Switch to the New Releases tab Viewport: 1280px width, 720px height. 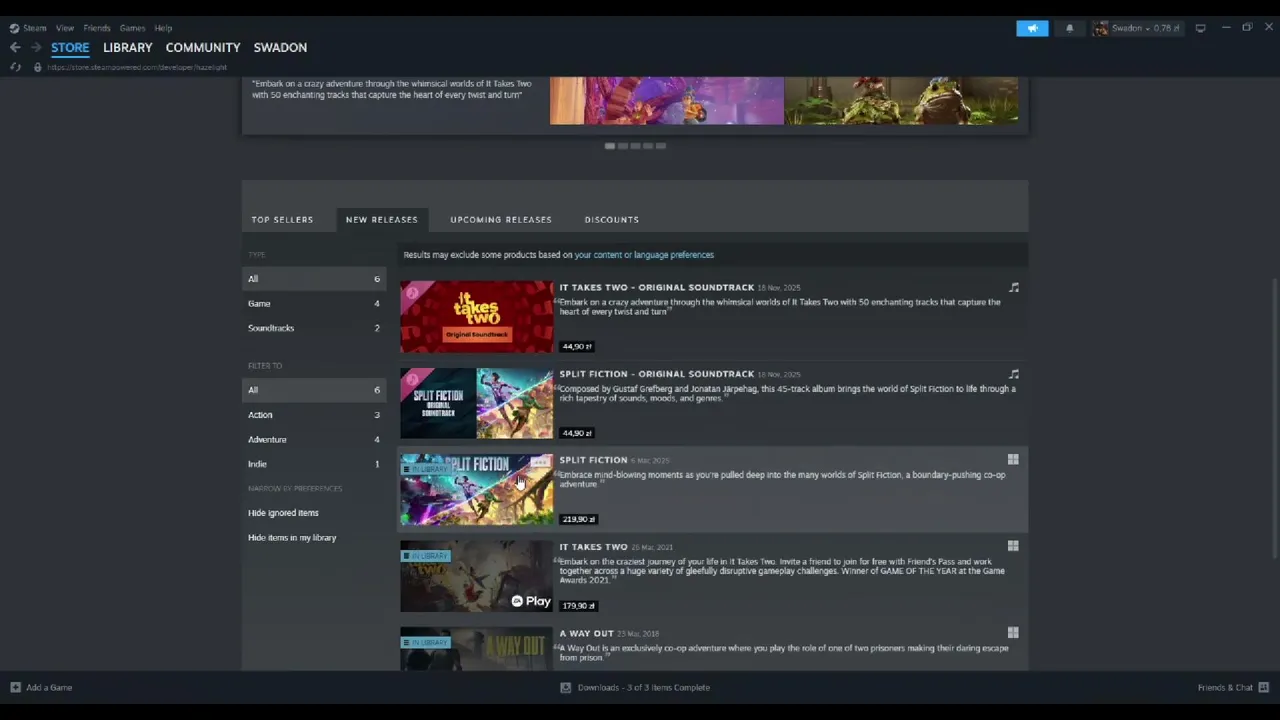click(x=382, y=219)
